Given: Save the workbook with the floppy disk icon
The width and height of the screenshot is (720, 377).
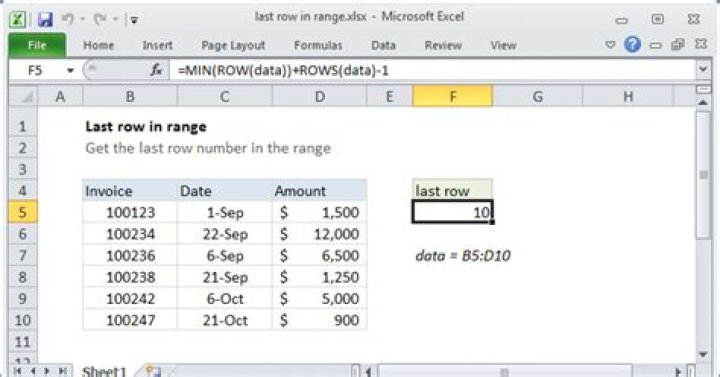Looking at the screenshot, I should (x=45, y=19).
